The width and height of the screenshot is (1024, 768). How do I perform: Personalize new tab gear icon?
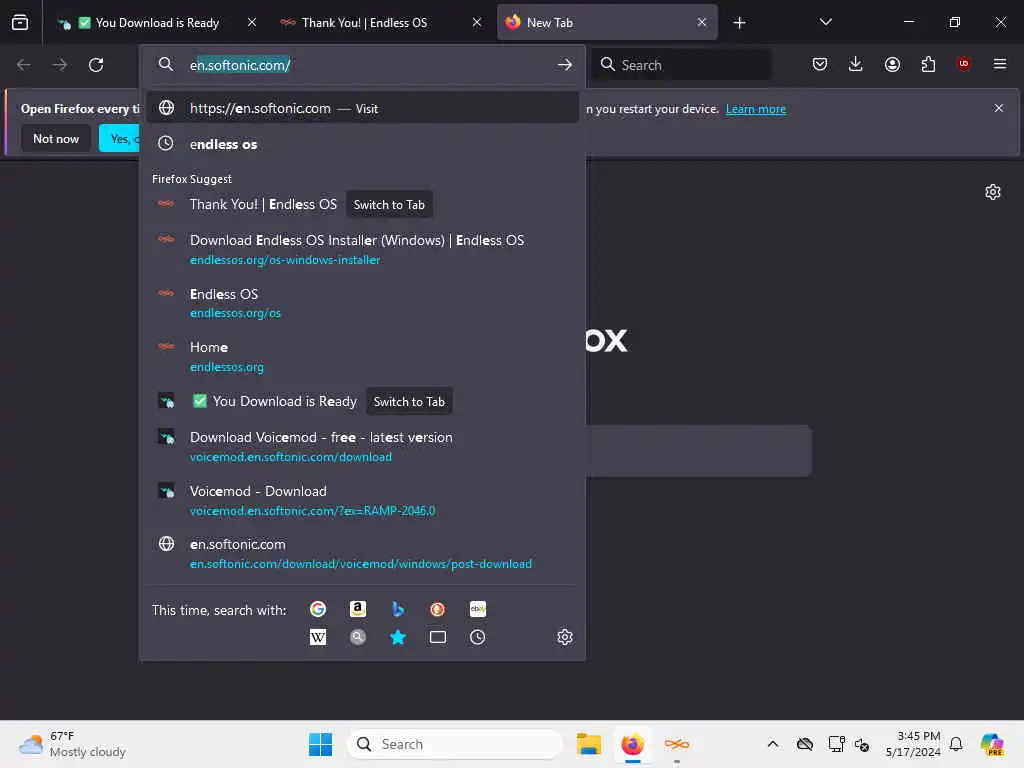993,192
